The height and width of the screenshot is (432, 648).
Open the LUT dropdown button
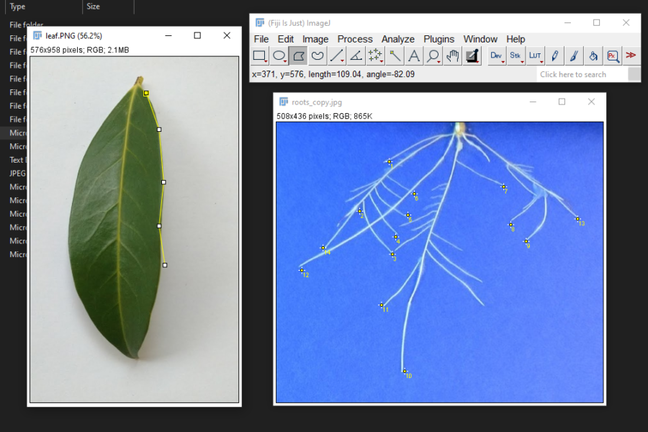535,57
